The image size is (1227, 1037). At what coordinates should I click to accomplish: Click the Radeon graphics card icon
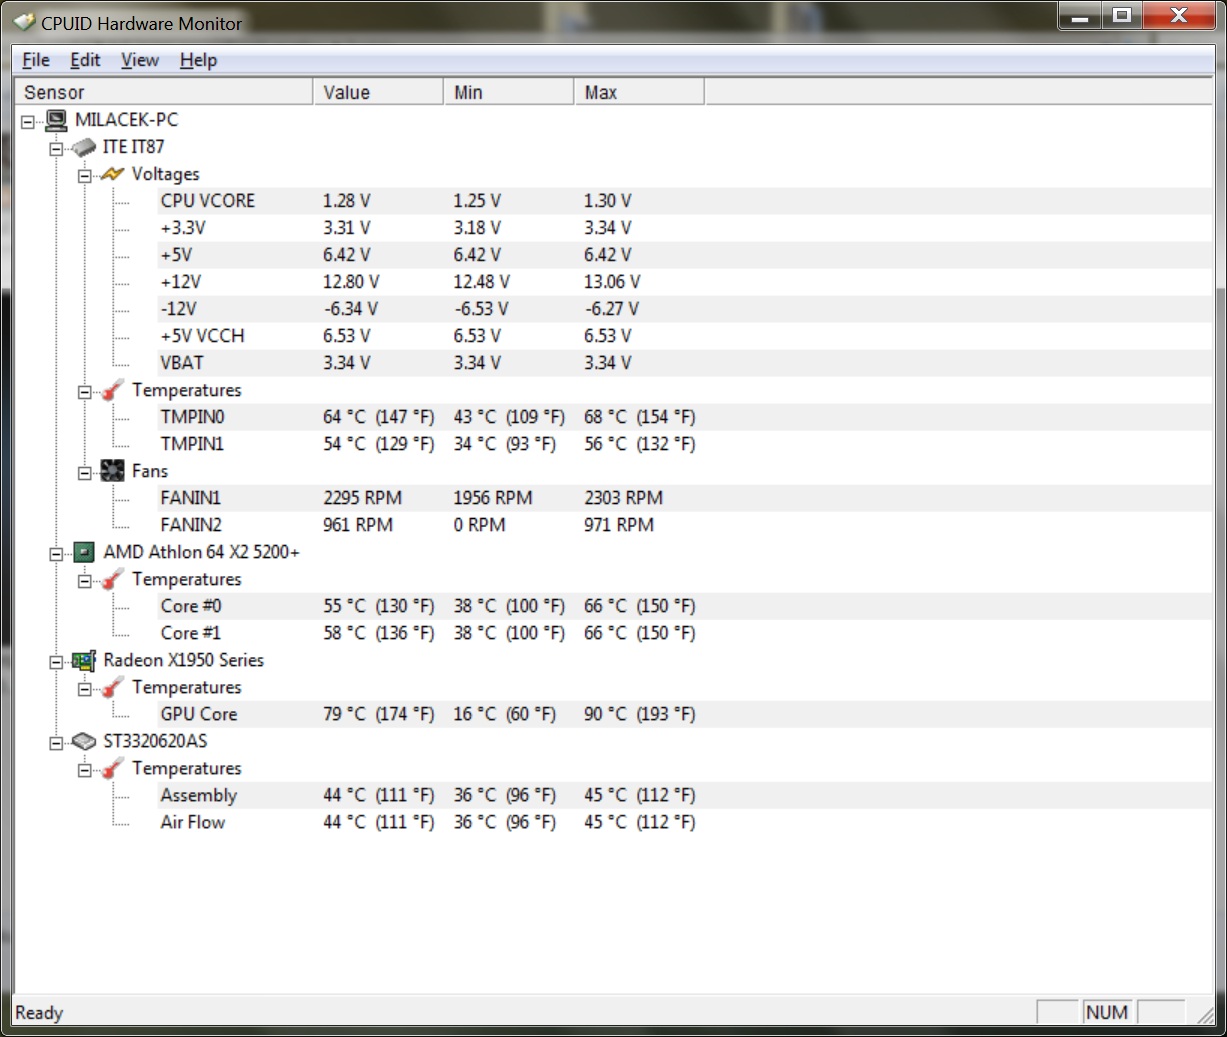pos(84,660)
